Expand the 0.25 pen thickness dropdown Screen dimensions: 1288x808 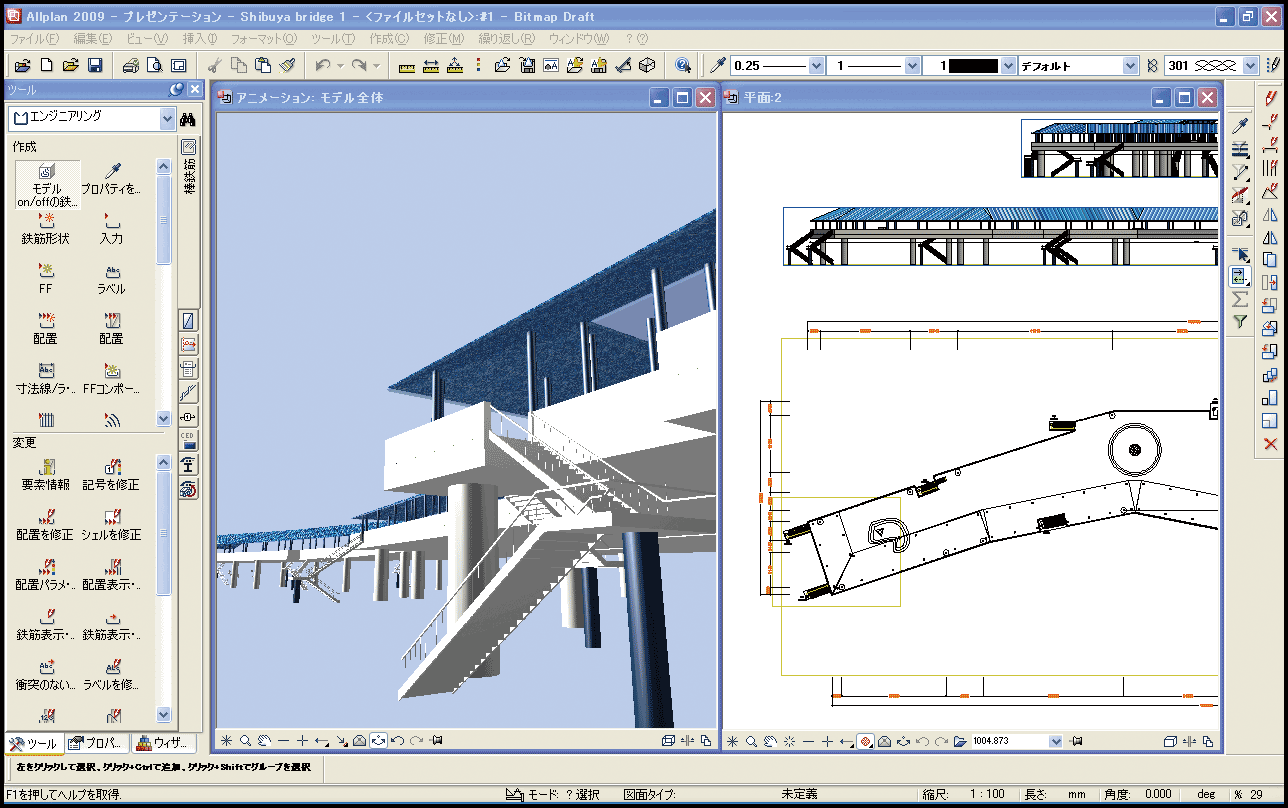816,65
